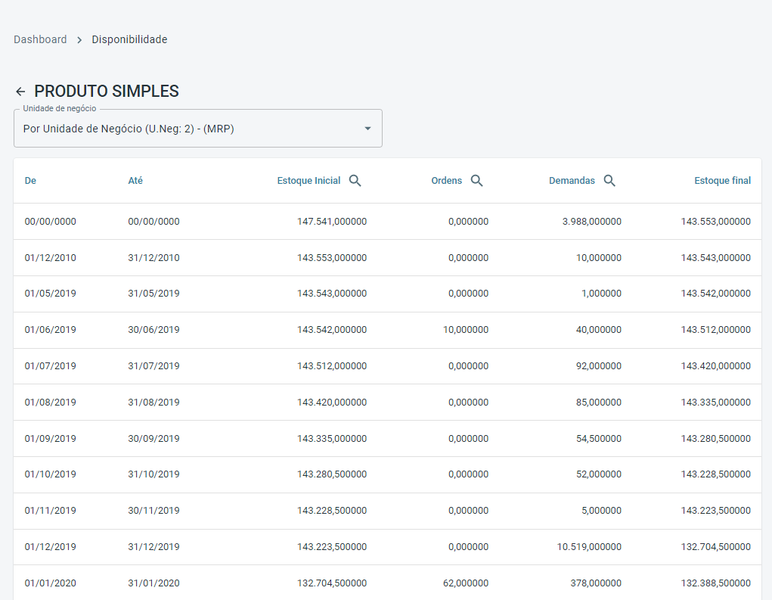Select Até date 31/12/2019
The height and width of the screenshot is (600, 772).
point(154,547)
